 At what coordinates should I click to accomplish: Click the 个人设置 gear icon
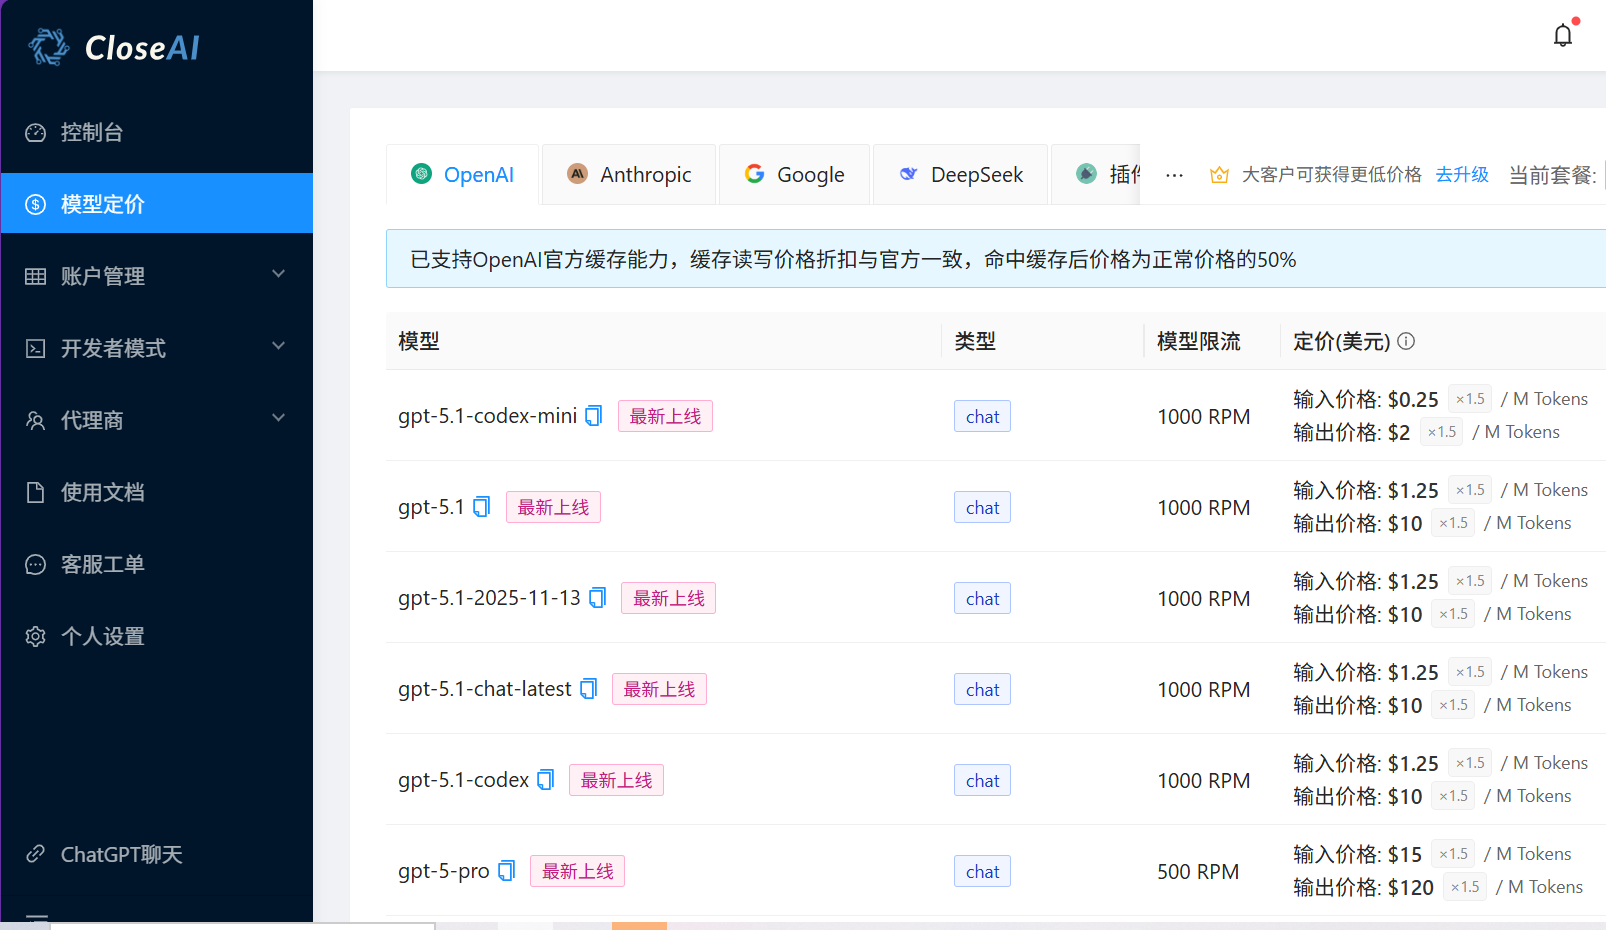click(35, 636)
